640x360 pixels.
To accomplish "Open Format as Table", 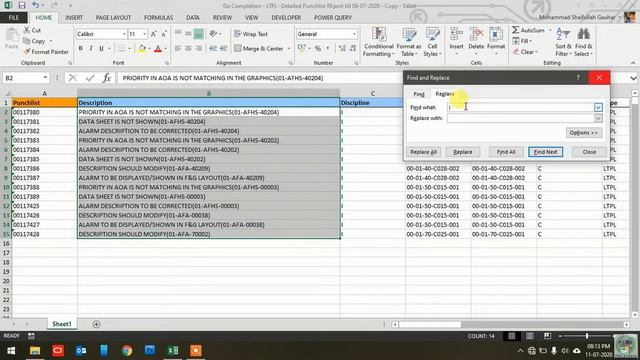I will click(409, 42).
